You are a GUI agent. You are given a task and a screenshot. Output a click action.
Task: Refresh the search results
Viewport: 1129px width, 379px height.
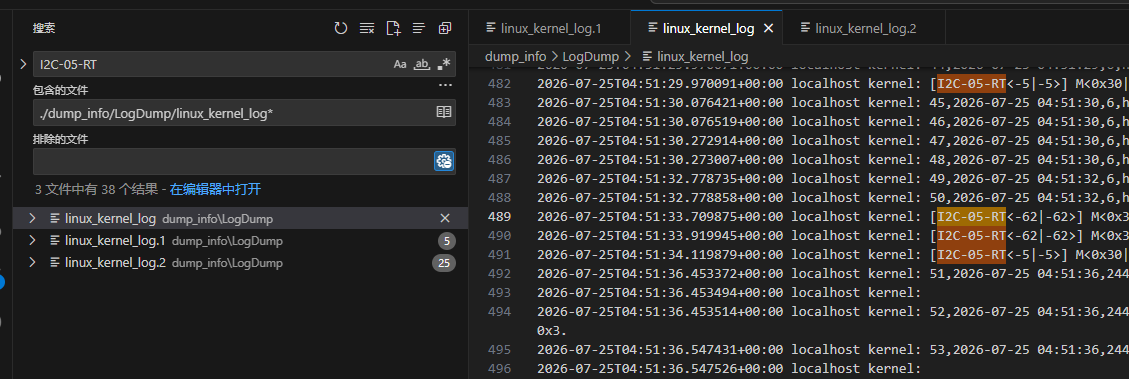coord(341,28)
